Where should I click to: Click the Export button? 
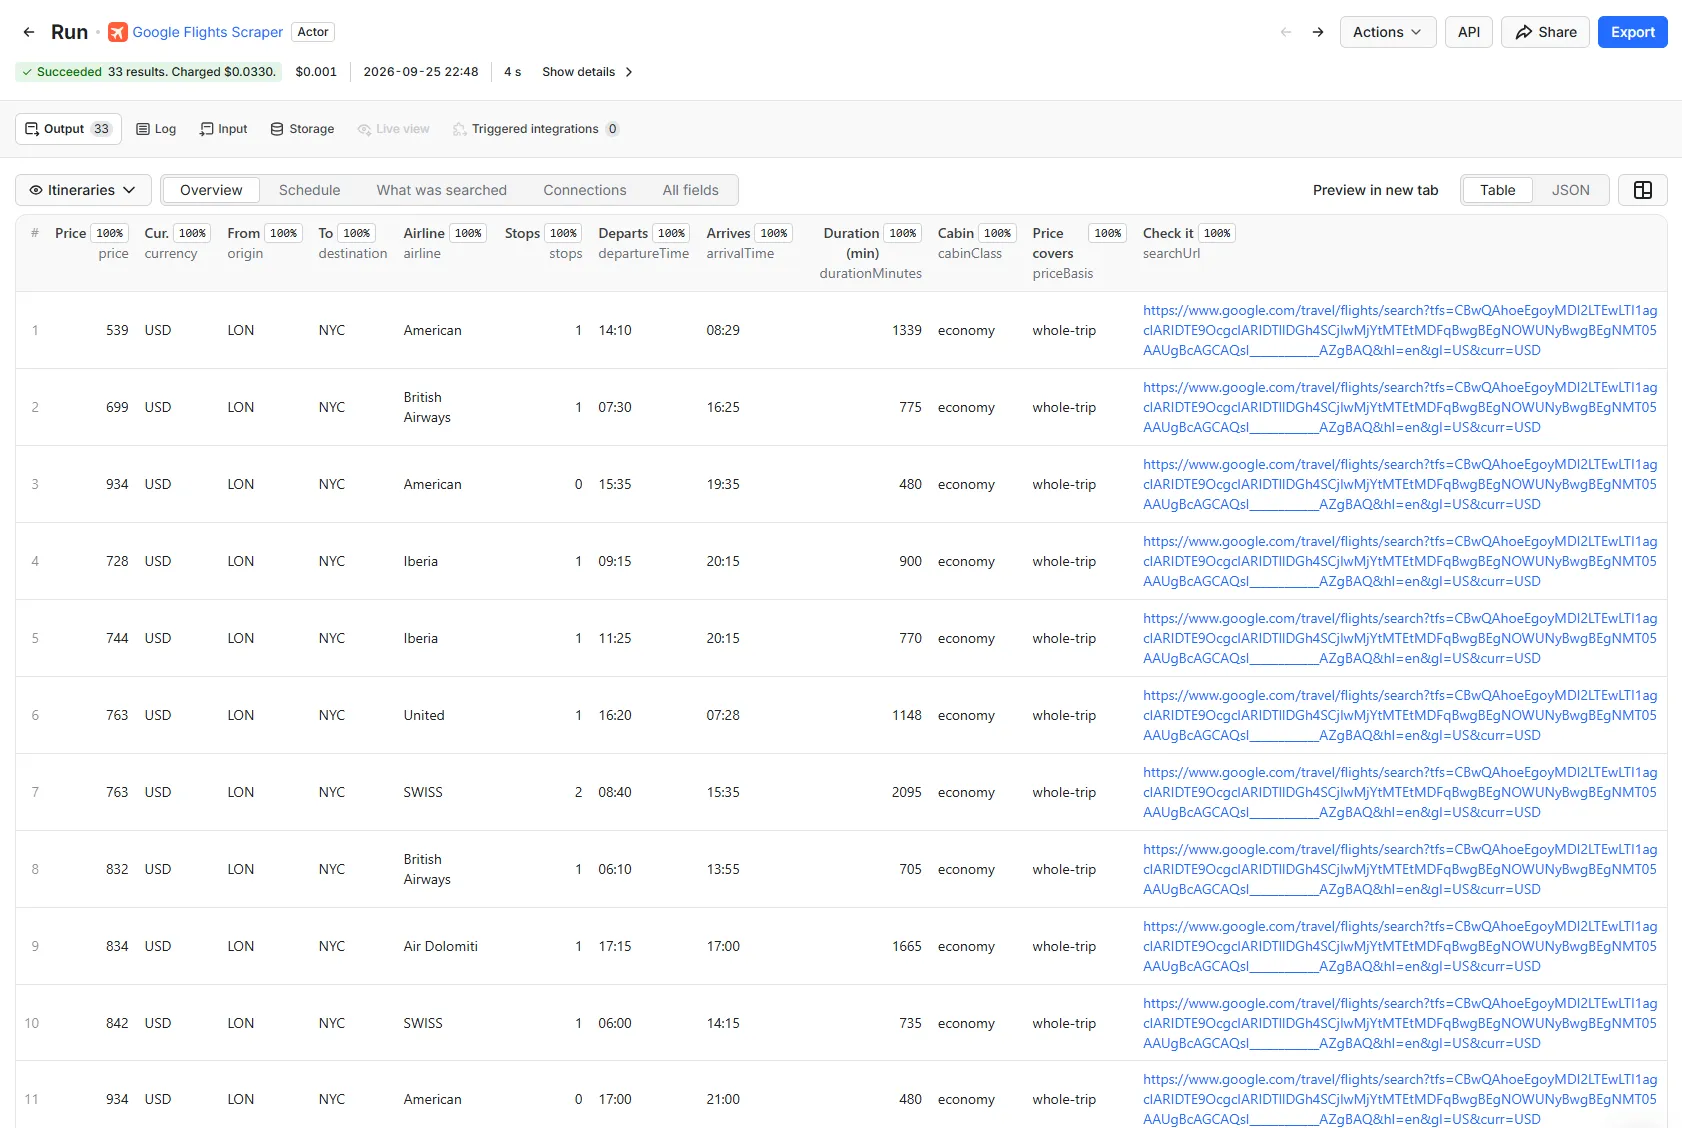1633,32
